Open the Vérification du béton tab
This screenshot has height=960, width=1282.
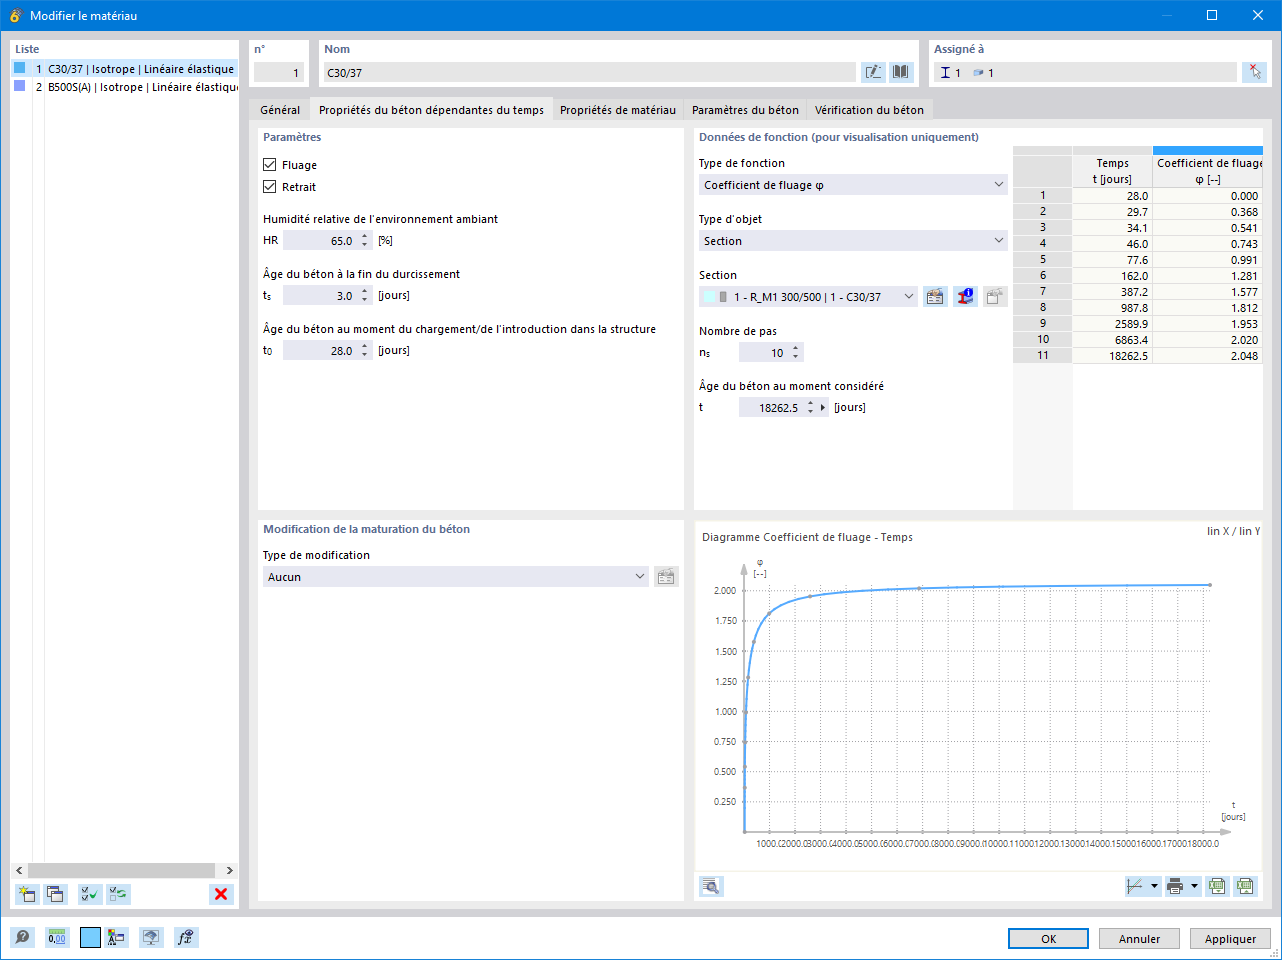pyautogui.click(x=869, y=110)
